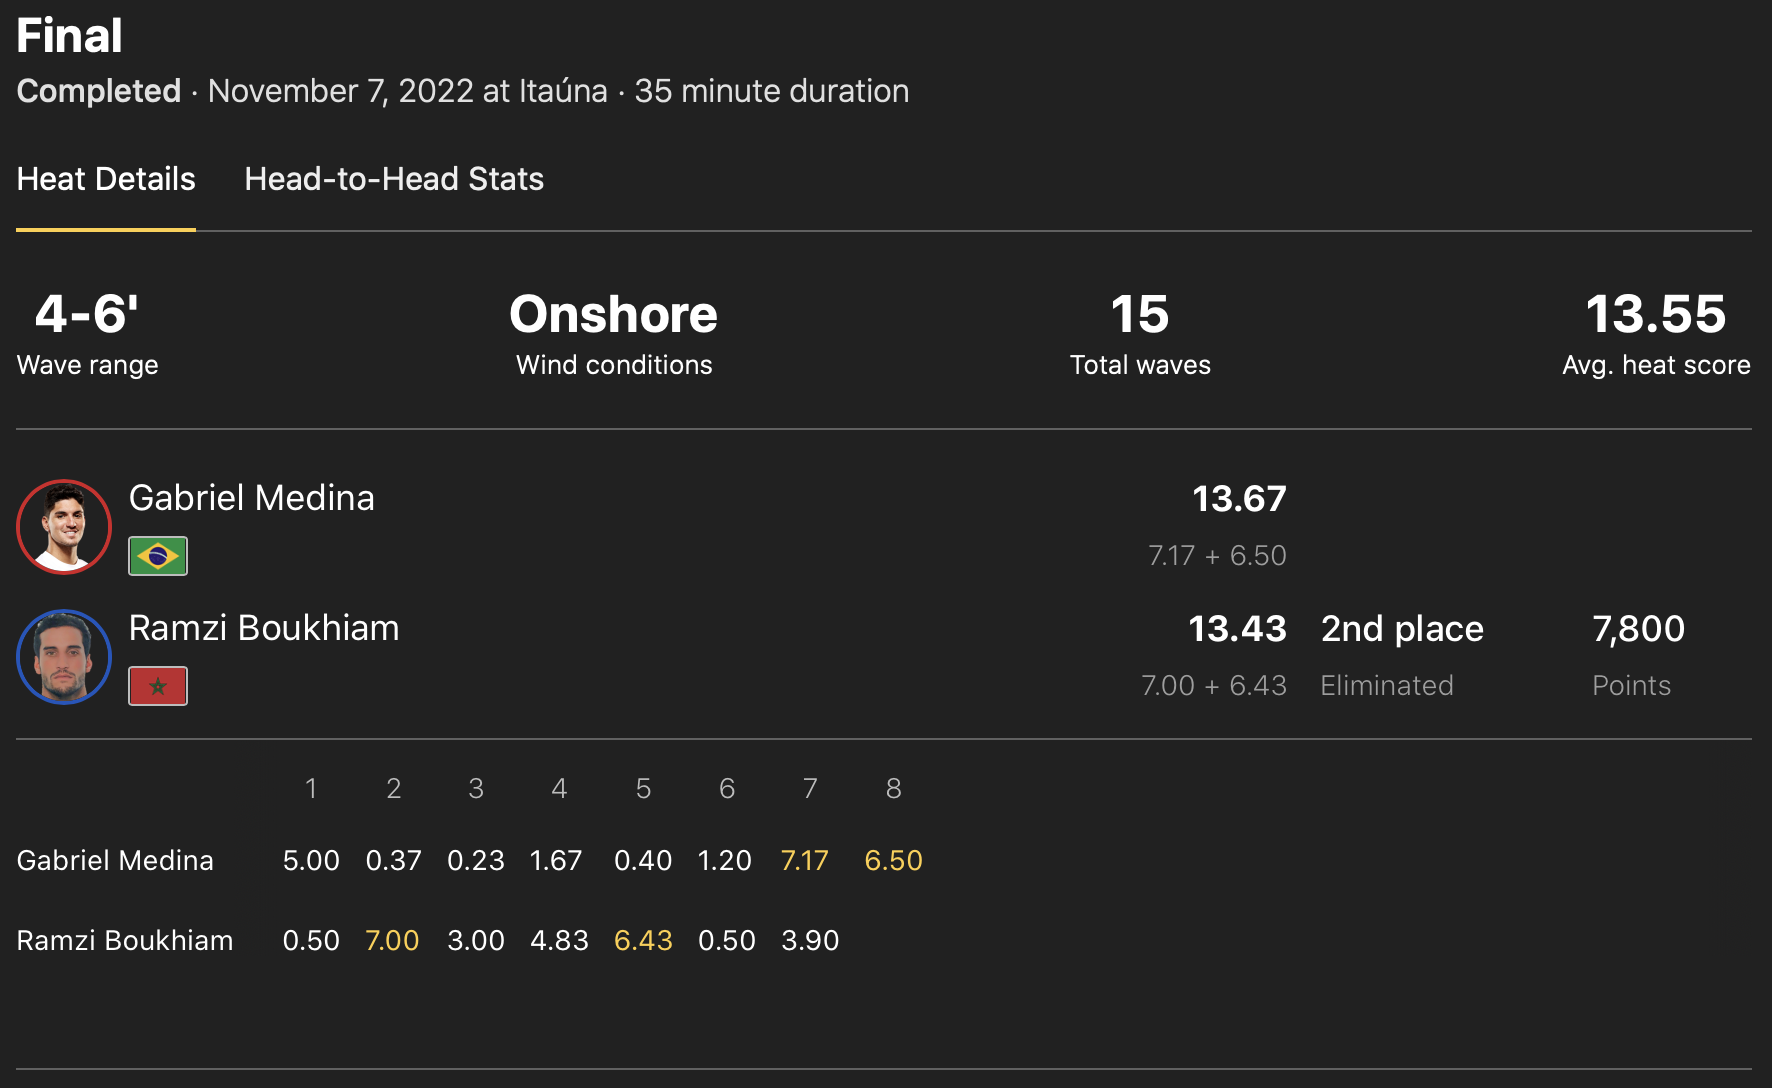1772x1088 pixels.
Task: Click the Onshore wind conditions stat
Action: [x=613, y=315]
